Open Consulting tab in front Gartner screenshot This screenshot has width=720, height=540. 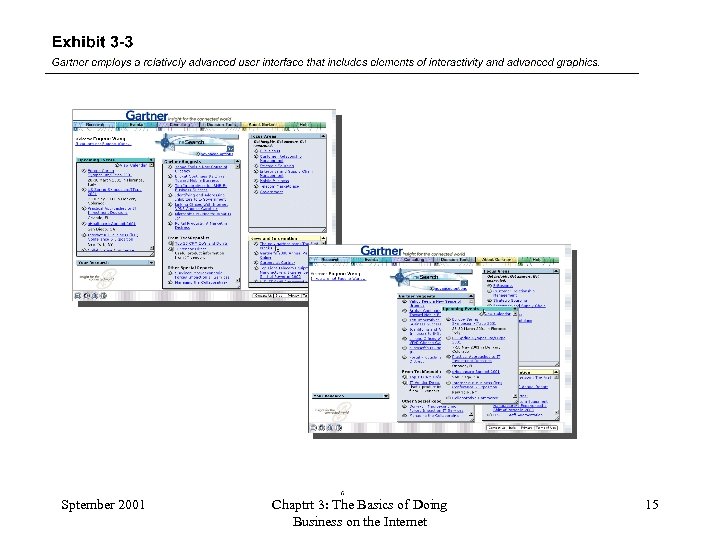(x=414, y=259)
